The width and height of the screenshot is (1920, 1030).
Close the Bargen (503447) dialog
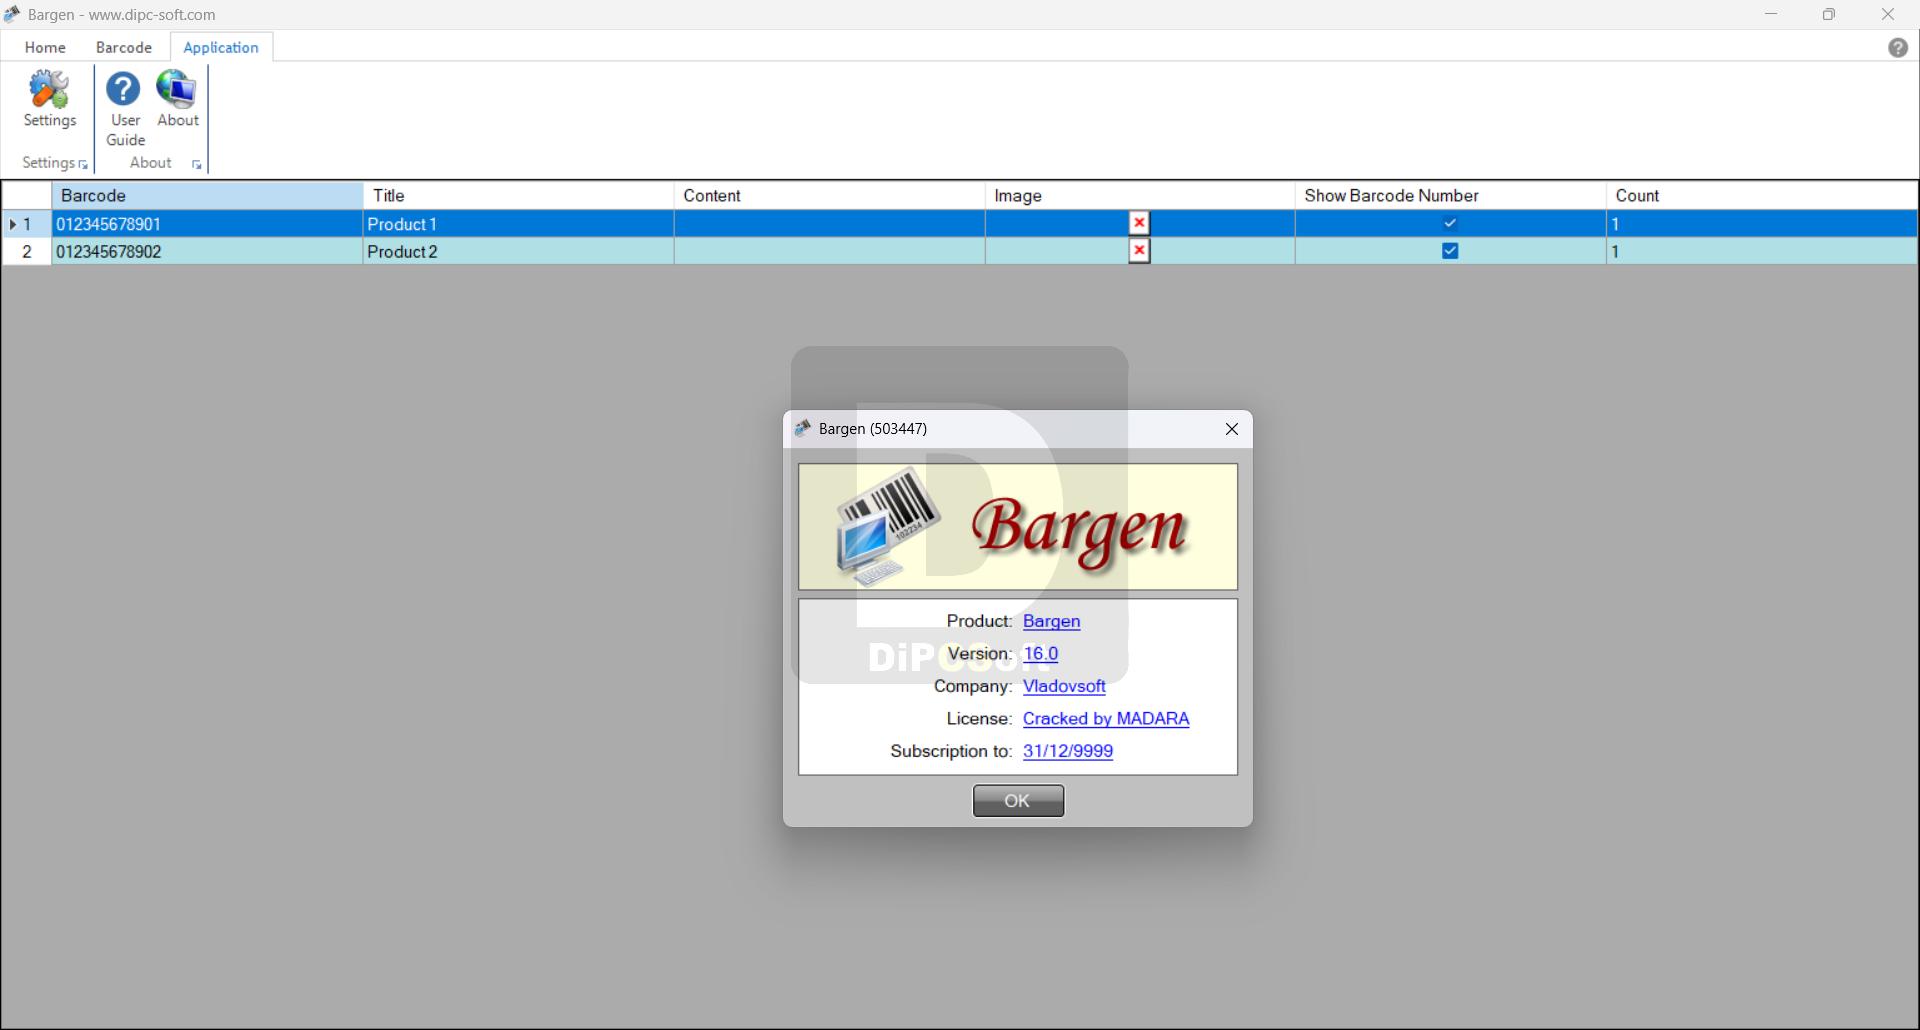(1232, 429)
